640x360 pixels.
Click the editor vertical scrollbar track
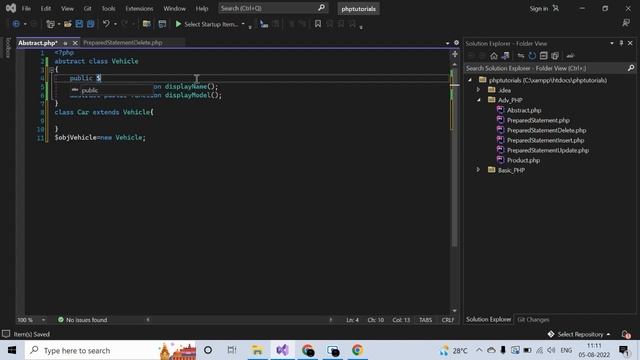[455, 187]
